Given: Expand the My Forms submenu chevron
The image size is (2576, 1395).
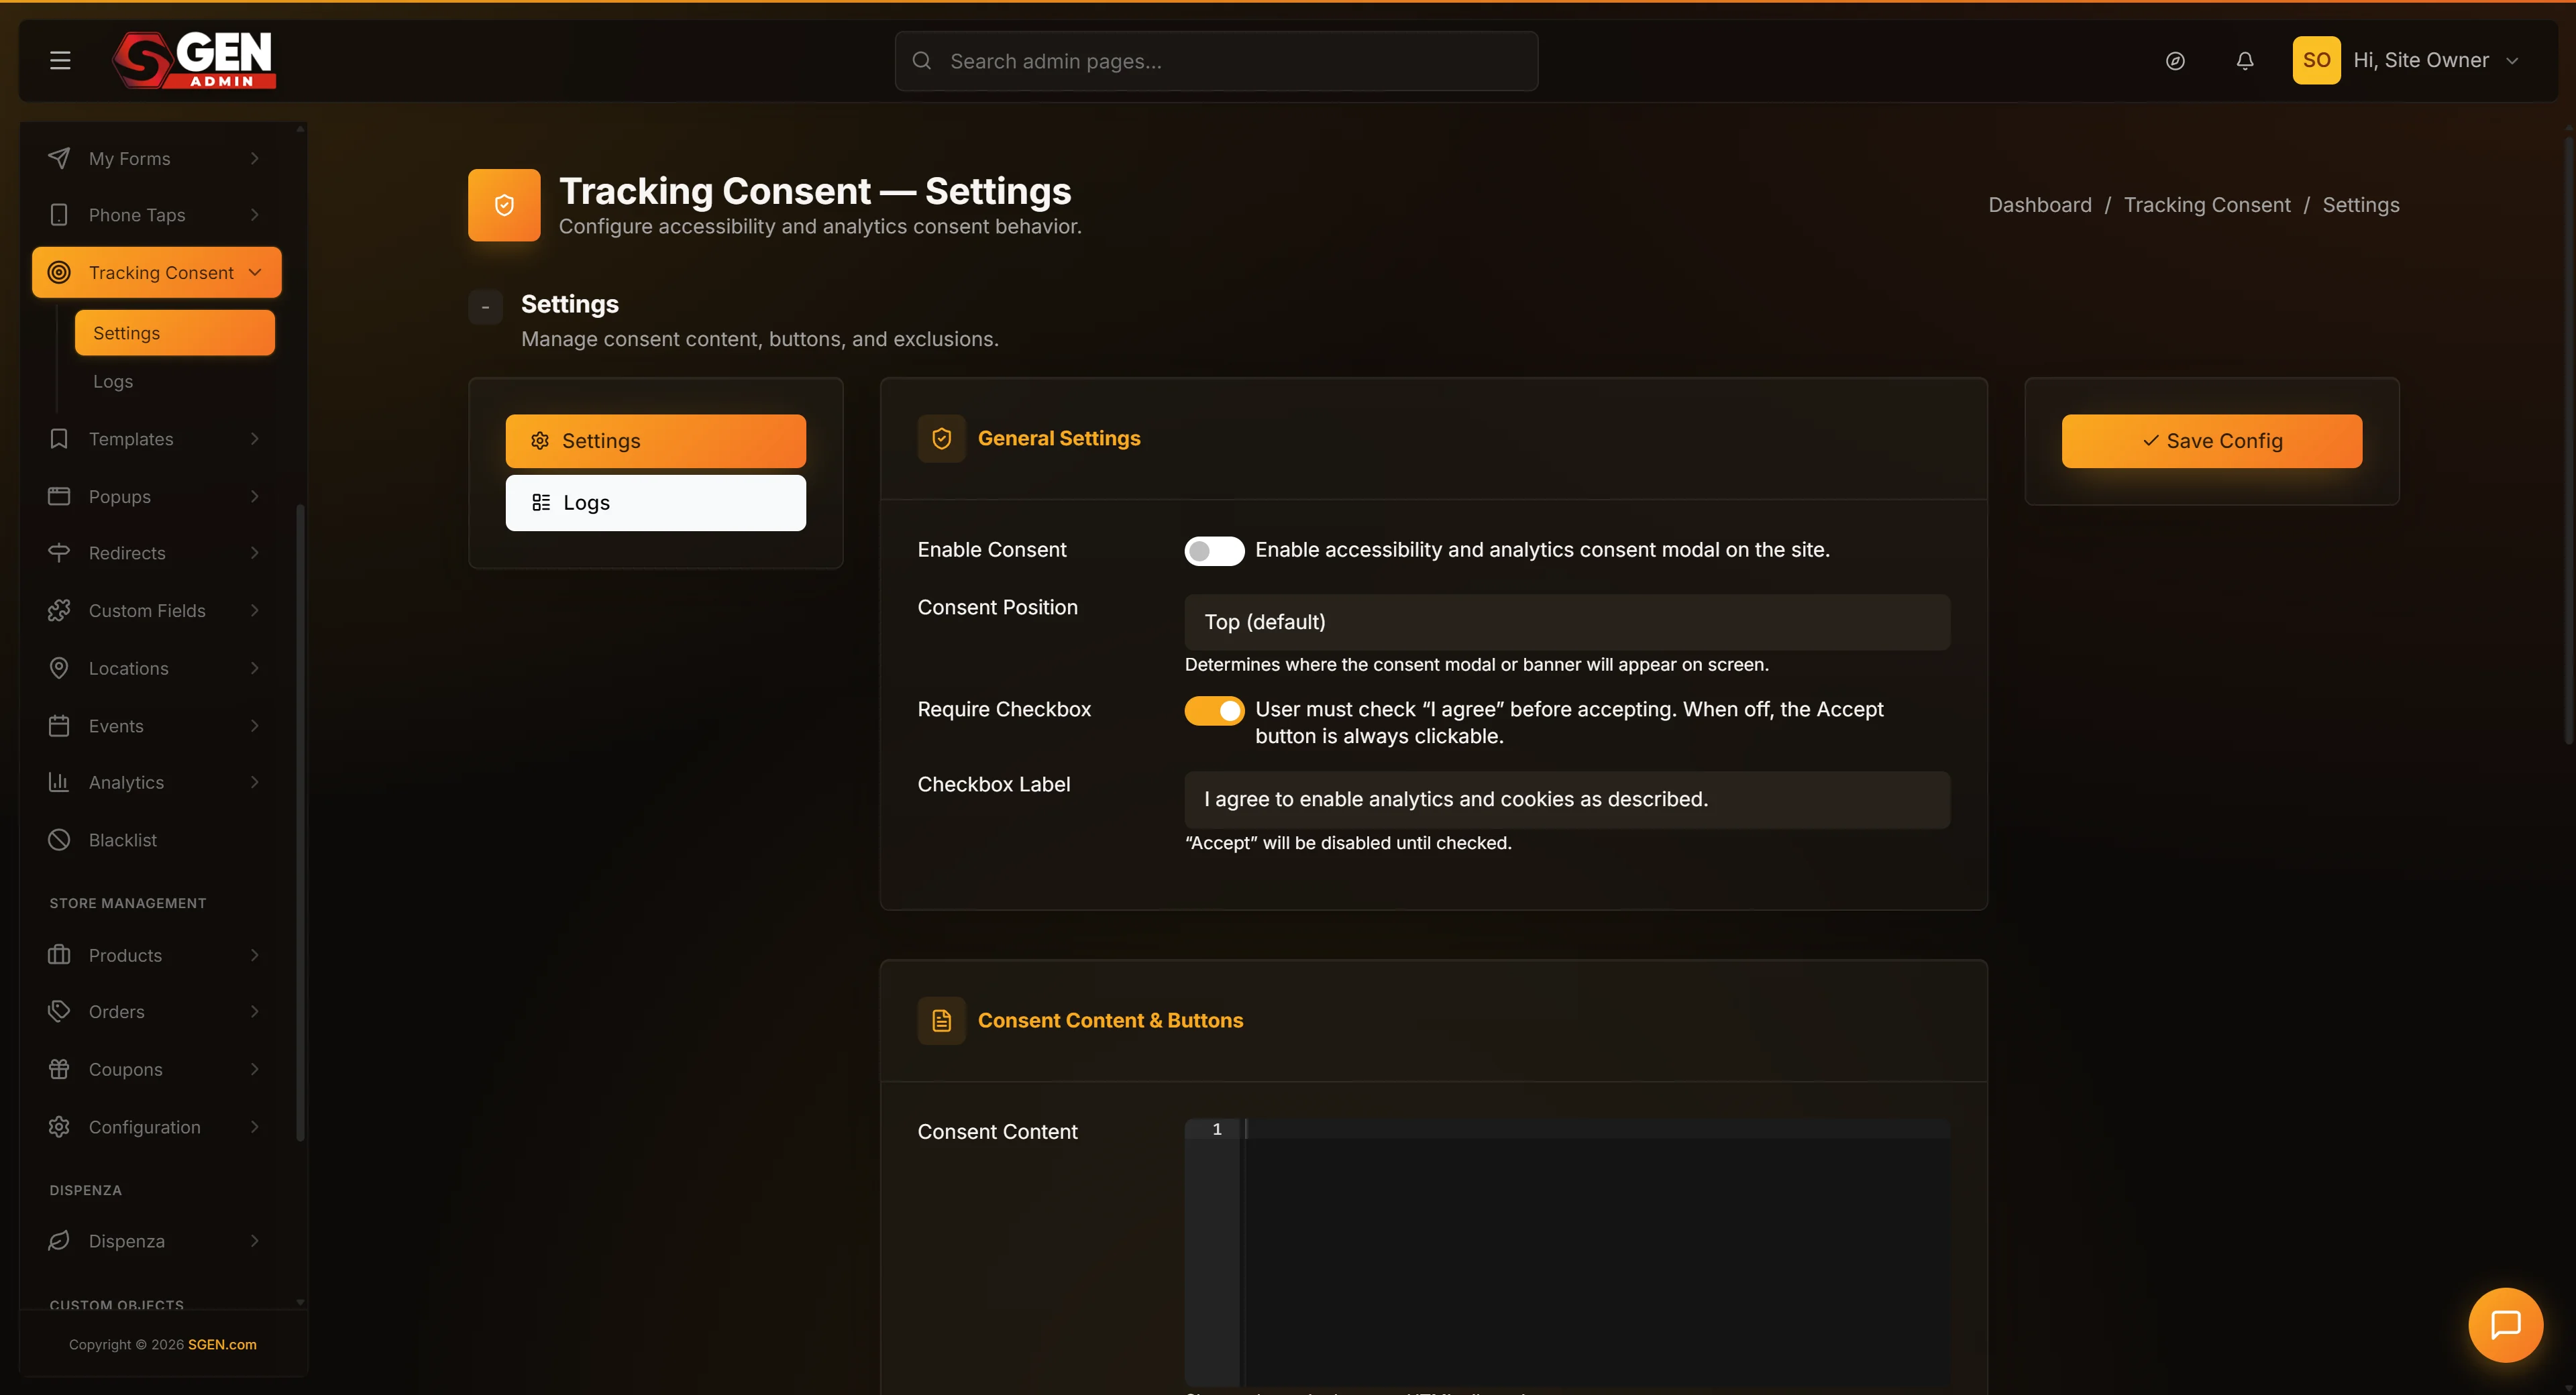Looking at the screenshot, I should pos(255,158).
